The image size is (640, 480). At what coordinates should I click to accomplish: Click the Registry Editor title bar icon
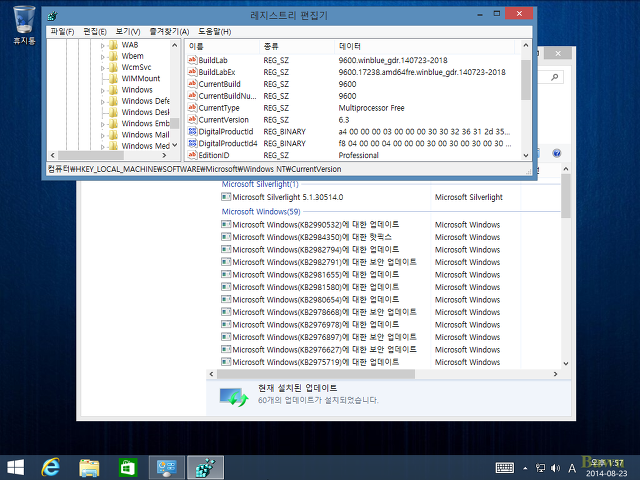[x=52, y=16]
